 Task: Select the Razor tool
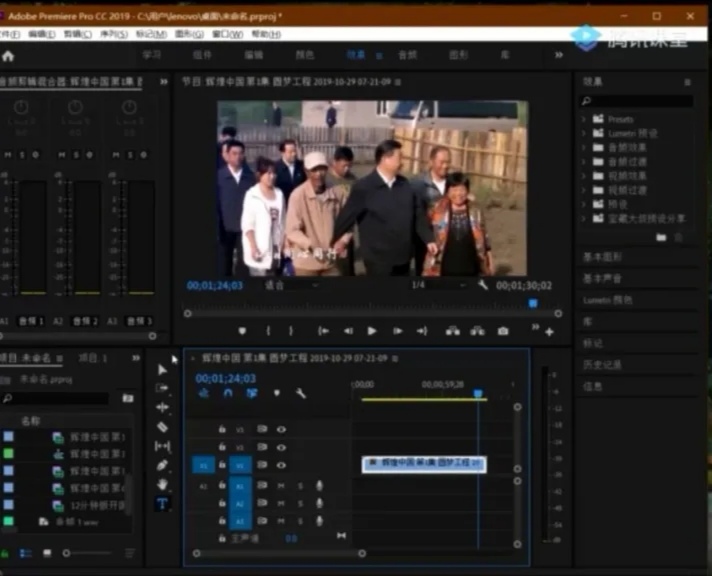(163, 427)
